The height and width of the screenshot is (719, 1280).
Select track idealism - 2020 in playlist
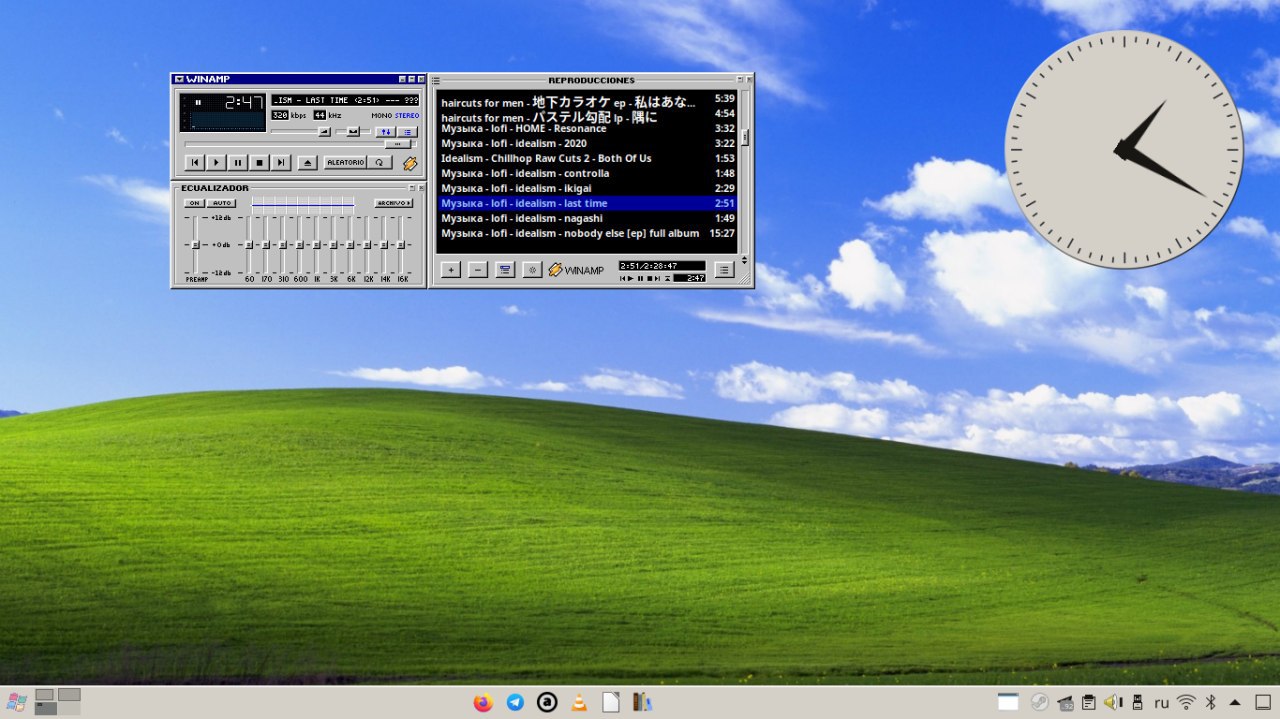tap(588, 143)
